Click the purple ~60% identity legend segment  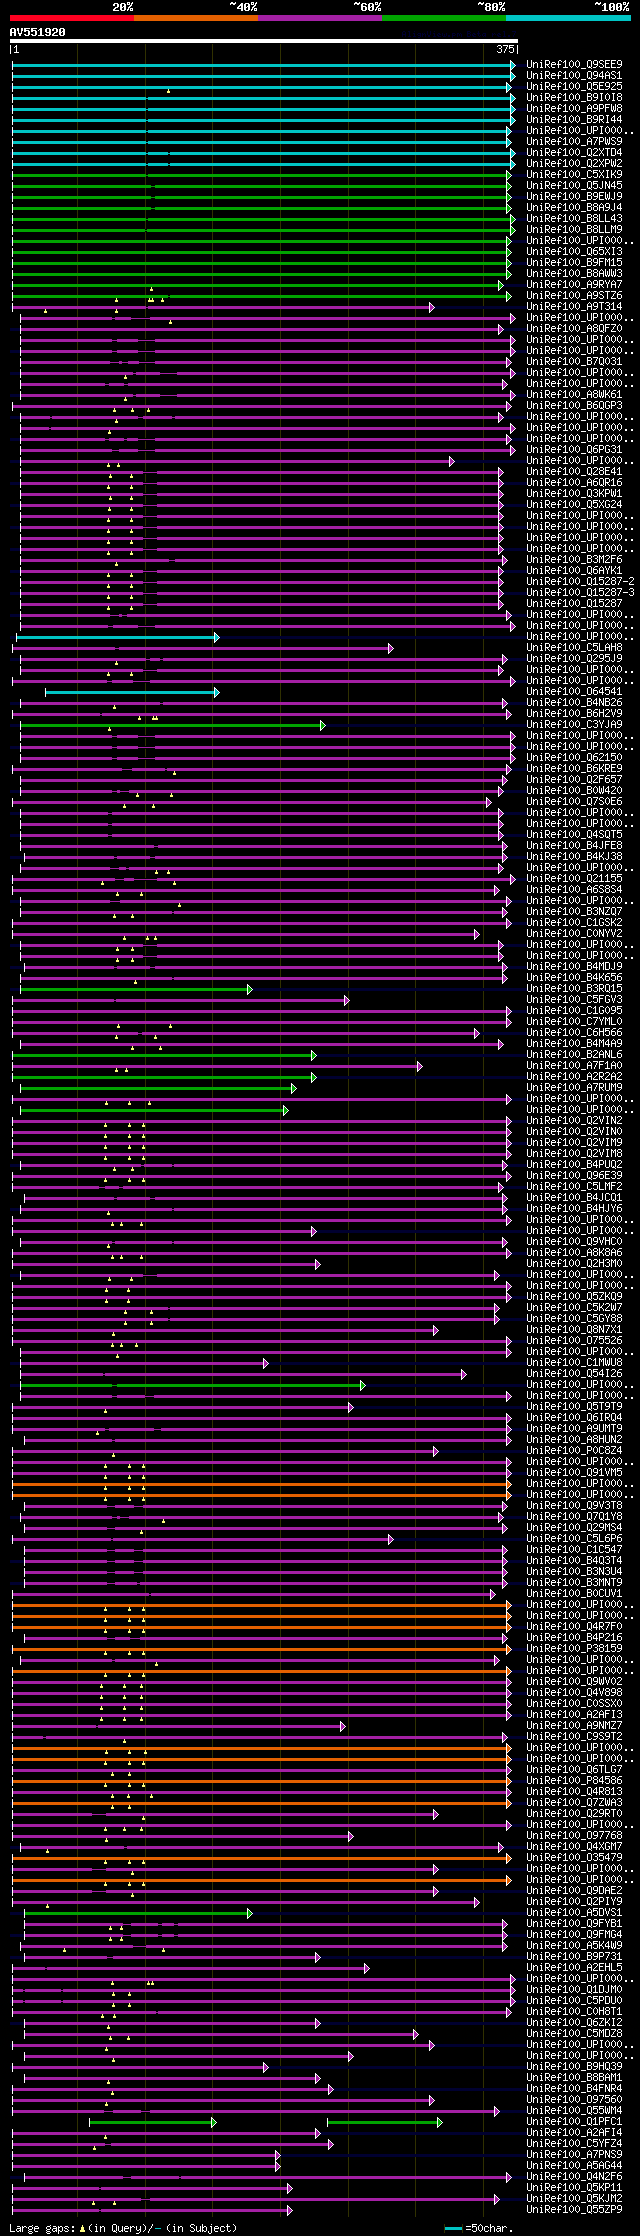pyautogui.click(x=319, y=18)
